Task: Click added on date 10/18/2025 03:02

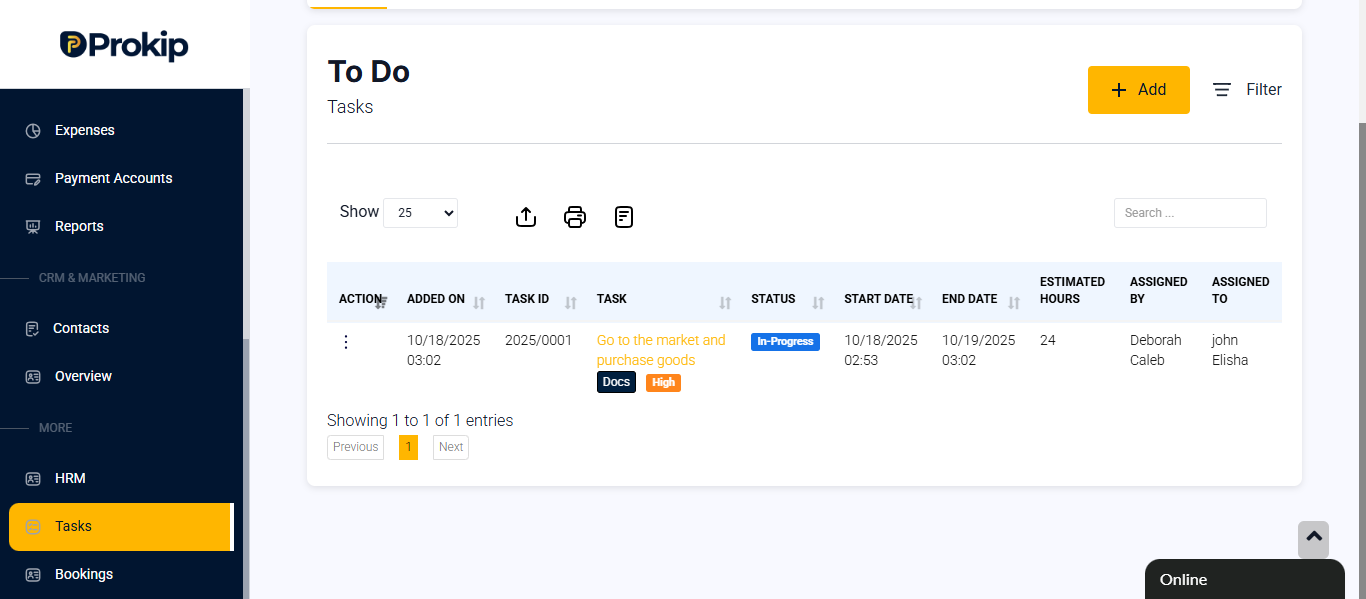Action: click(444, 350)
